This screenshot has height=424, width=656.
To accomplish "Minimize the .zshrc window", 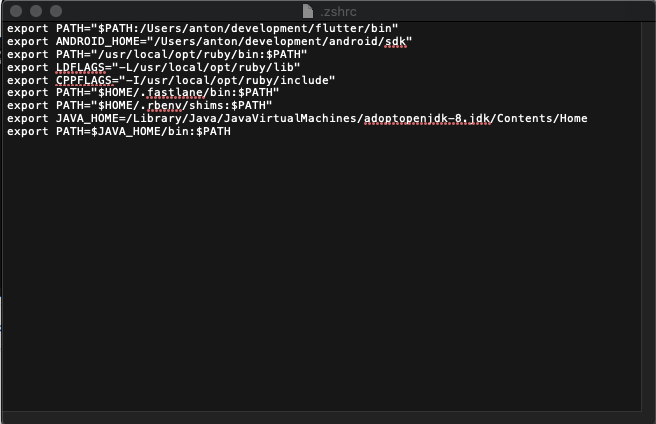I will pos(36,10).
